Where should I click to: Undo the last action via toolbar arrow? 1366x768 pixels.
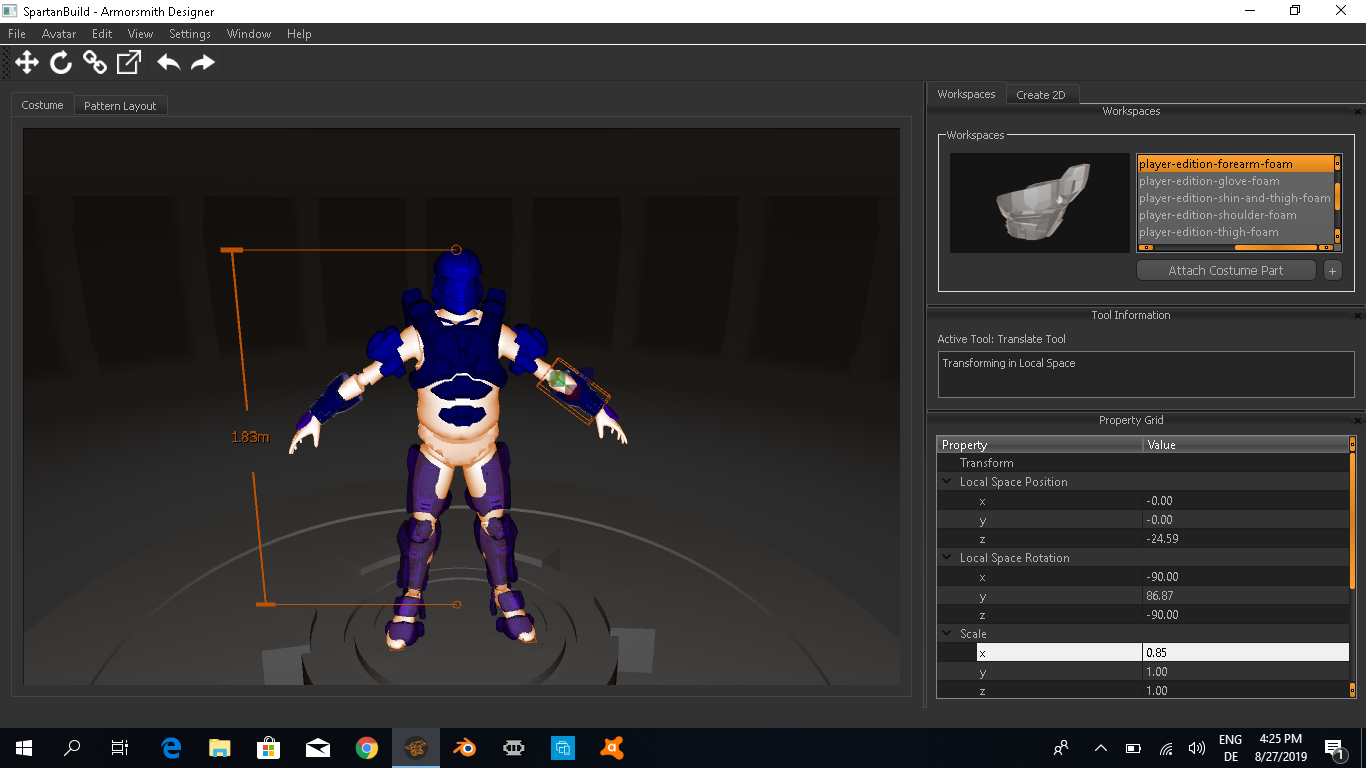pyautogui.click(x=169, y=63)
